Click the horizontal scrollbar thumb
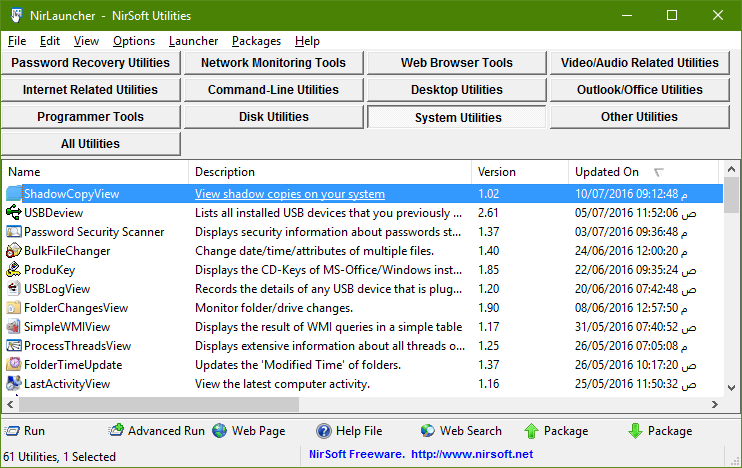The width and height of the screenshot is (742, 468). pyautogui.click(x=159, y=404)
